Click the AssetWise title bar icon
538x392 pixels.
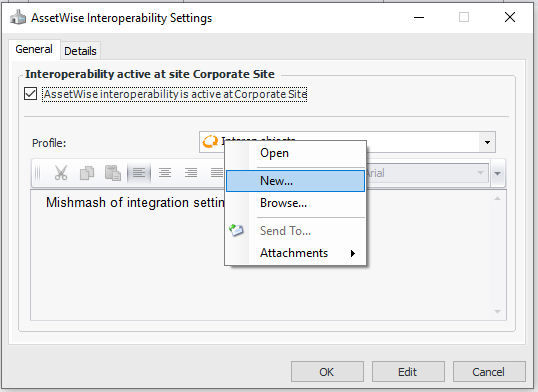18,17
